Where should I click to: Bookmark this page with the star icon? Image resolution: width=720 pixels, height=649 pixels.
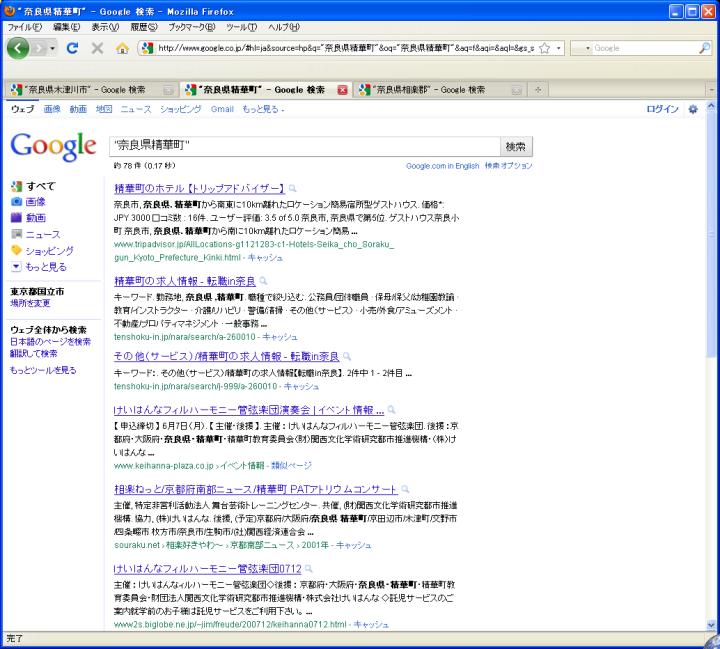point(541,48)
